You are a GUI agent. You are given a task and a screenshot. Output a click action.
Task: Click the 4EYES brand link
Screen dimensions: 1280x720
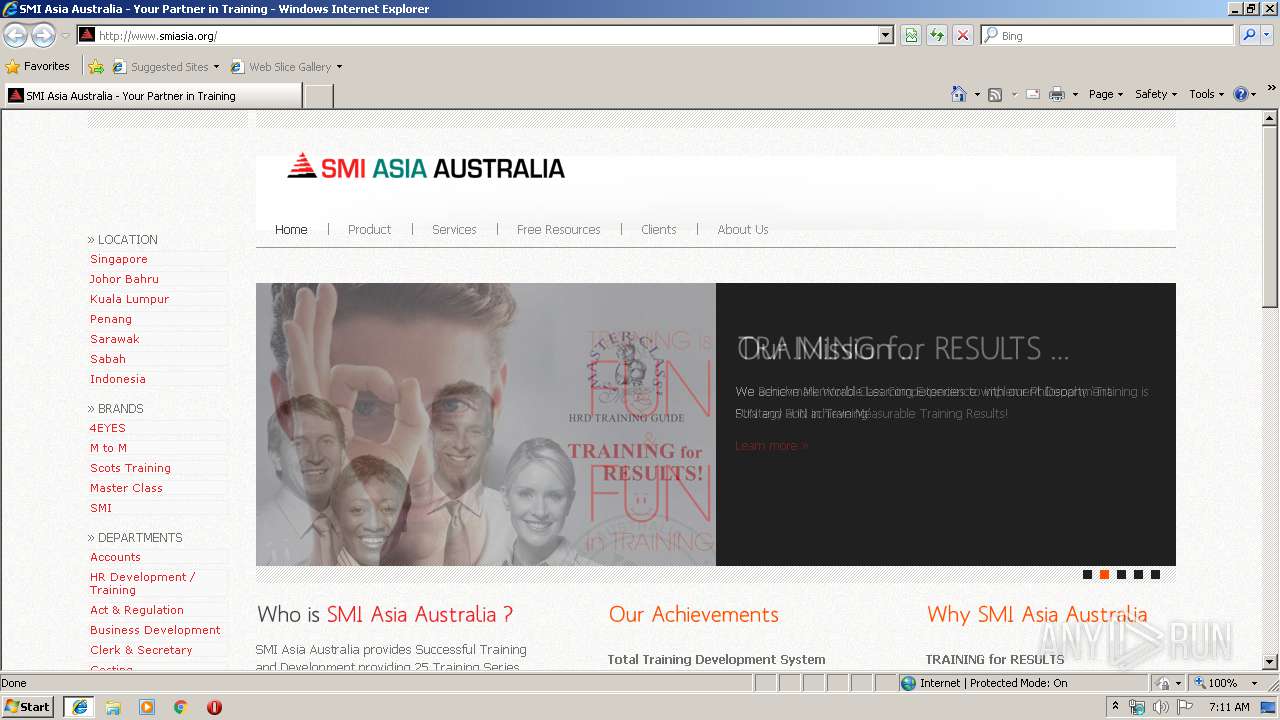(107, 428)
